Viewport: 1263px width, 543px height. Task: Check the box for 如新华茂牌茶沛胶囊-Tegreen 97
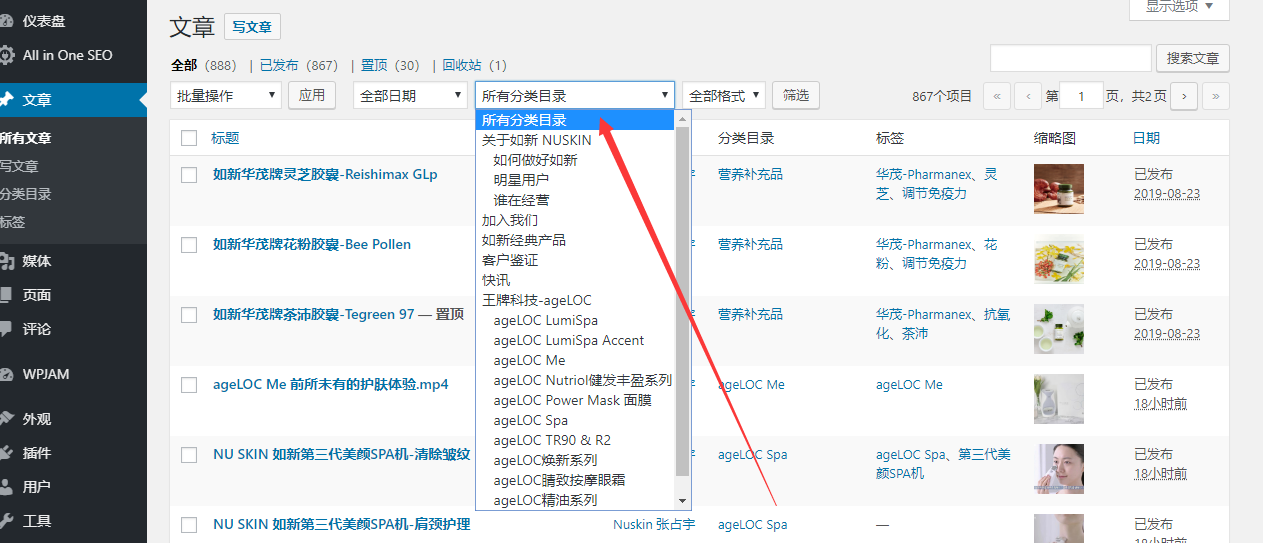click(189, 315)
